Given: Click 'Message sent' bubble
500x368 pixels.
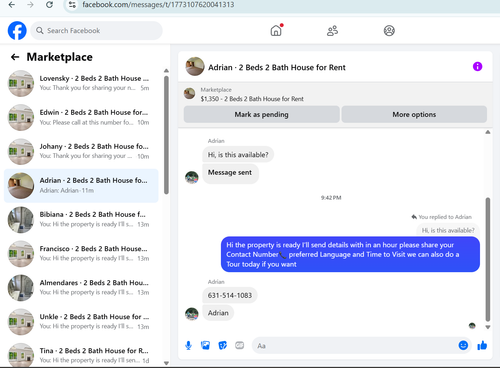Looking at the screenshot, I should point(230,173).
